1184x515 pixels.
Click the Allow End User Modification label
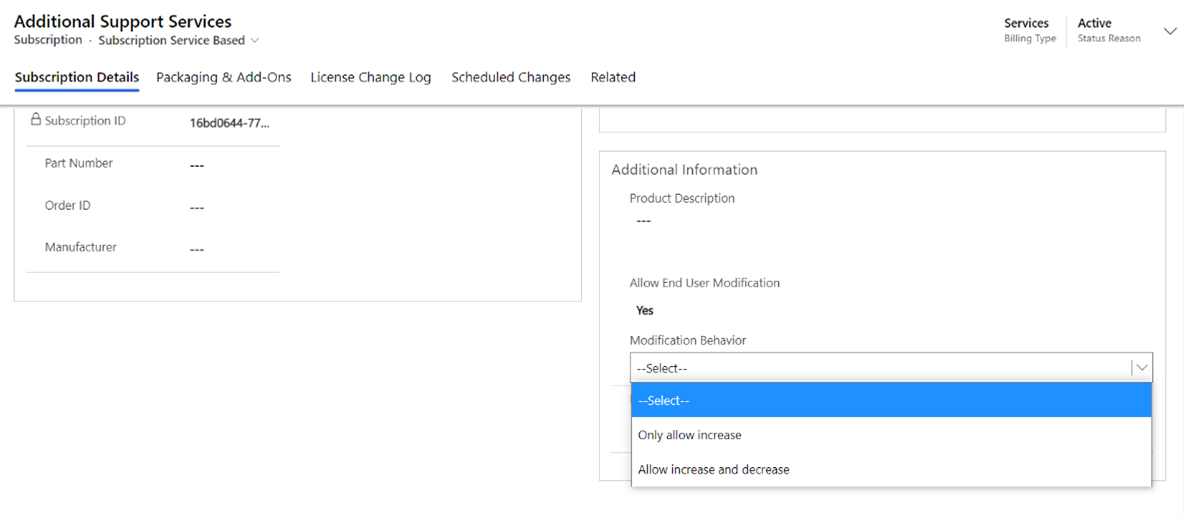pos(705,283)
